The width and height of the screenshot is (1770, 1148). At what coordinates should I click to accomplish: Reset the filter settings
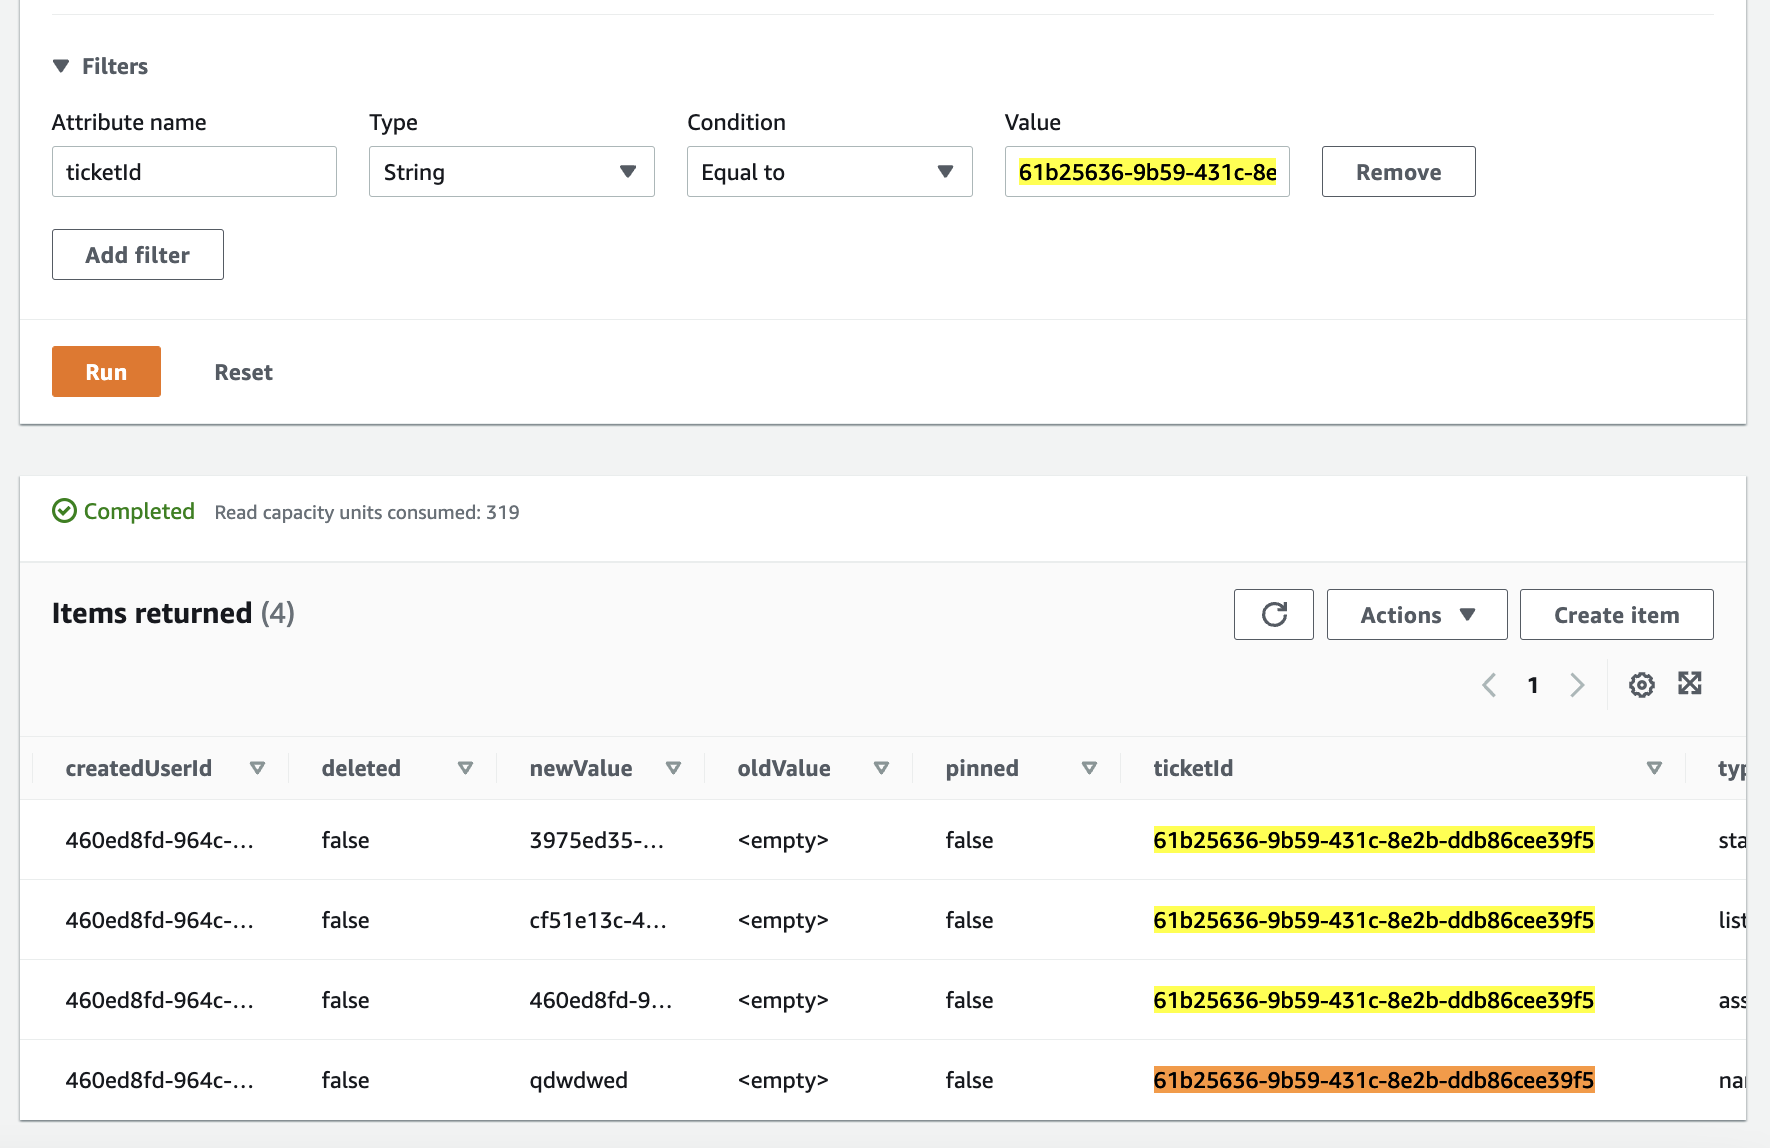pyautogui.click(x=242, y=371)
